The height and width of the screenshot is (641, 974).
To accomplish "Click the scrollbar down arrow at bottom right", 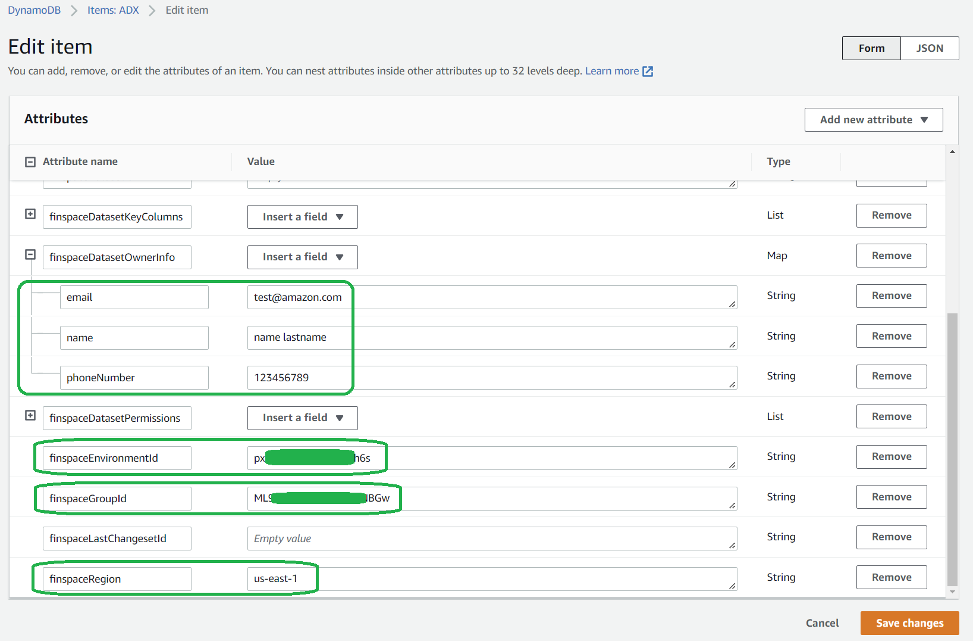I will 951,593.
